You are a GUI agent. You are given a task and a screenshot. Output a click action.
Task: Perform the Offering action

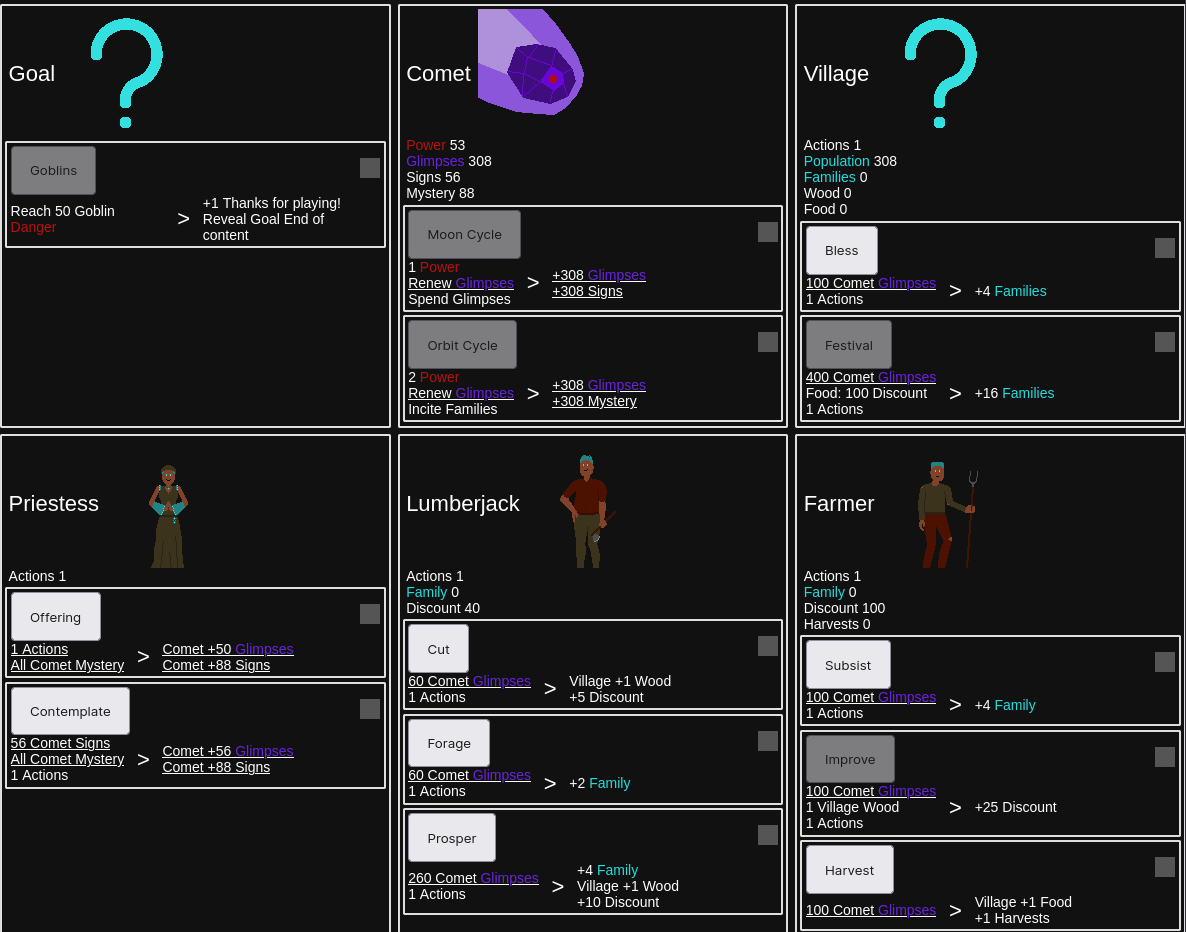(x=56, y=617)
